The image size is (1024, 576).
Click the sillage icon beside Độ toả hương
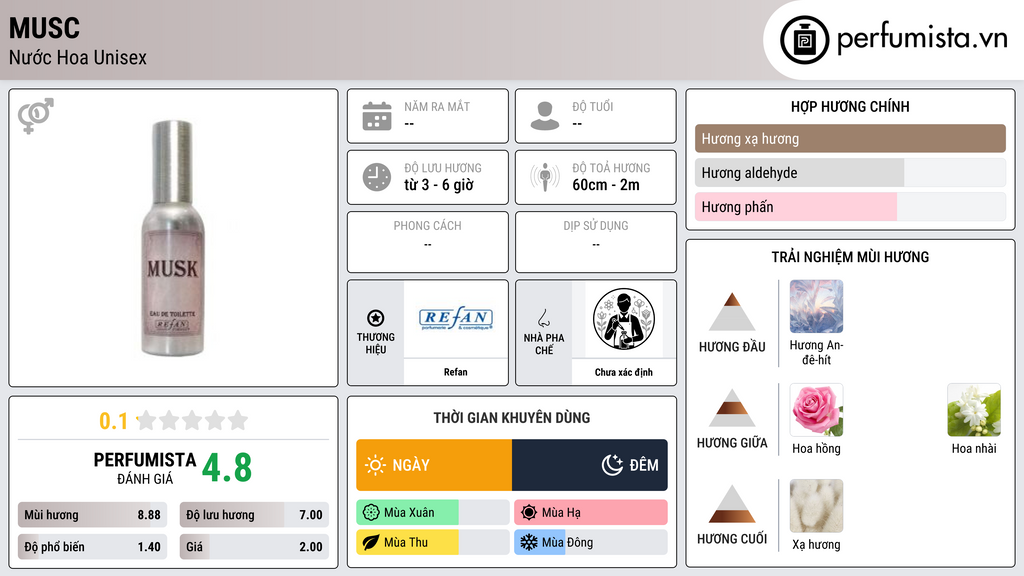point(545,177)
